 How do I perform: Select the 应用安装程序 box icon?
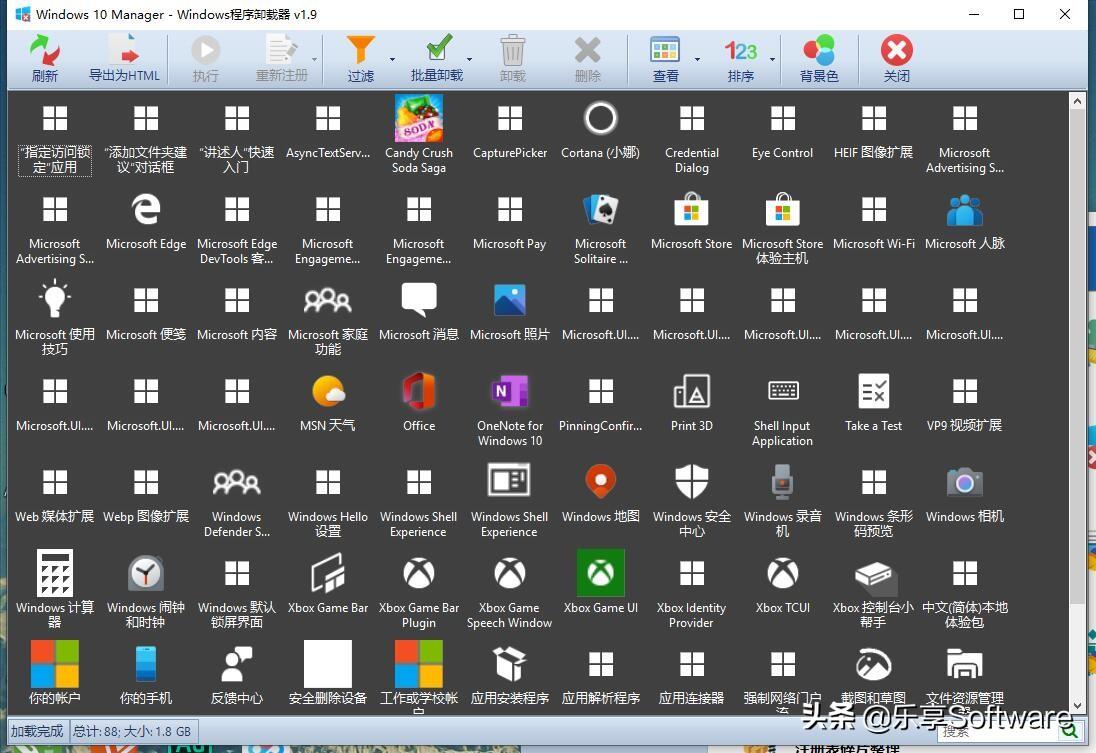click(x=510, y=664)
